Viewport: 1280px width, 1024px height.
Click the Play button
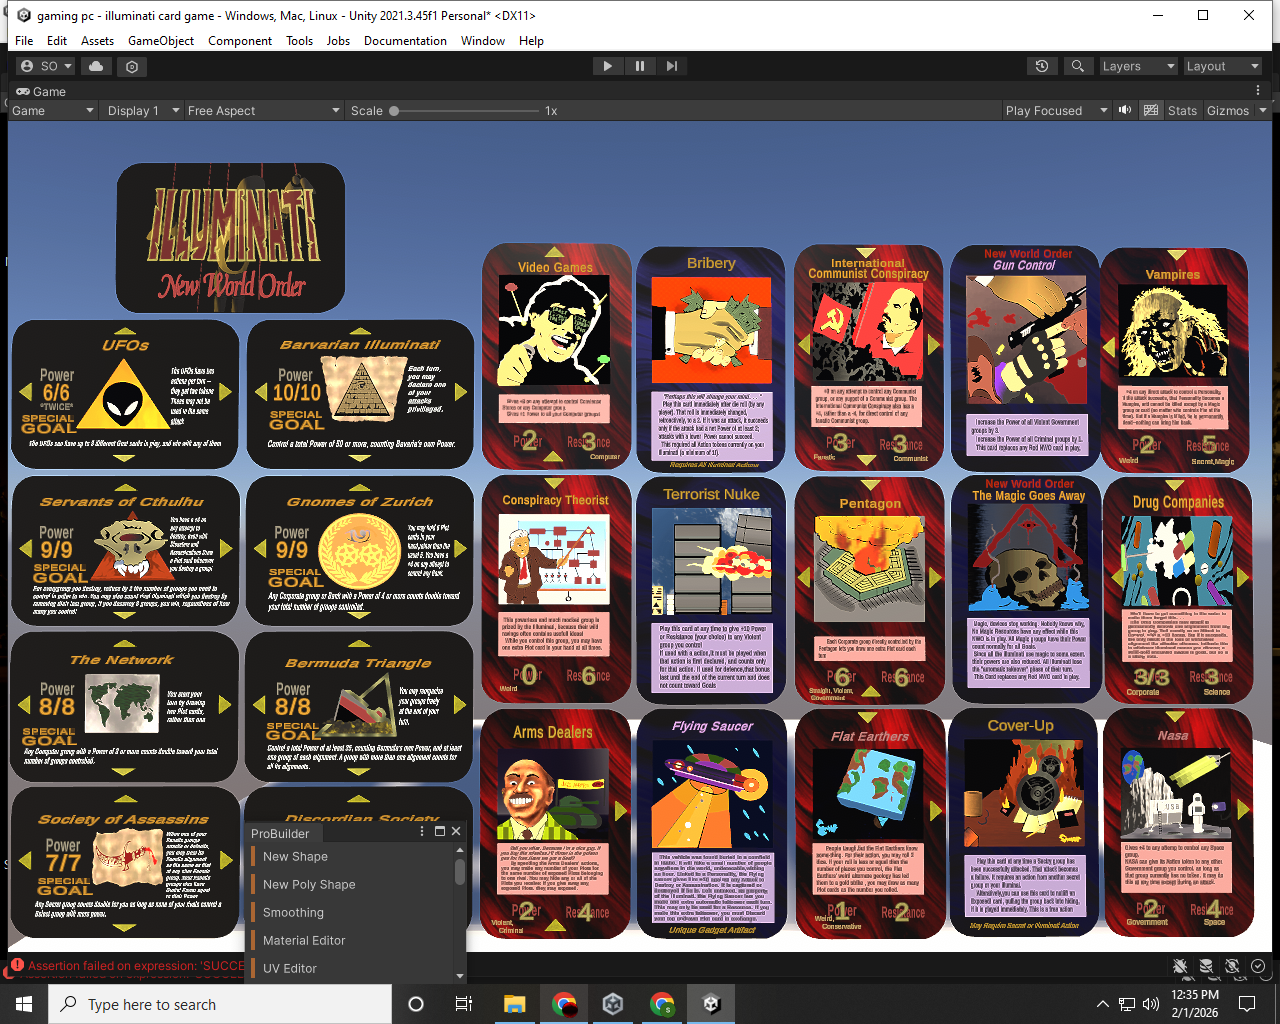[x=607, y=66]
